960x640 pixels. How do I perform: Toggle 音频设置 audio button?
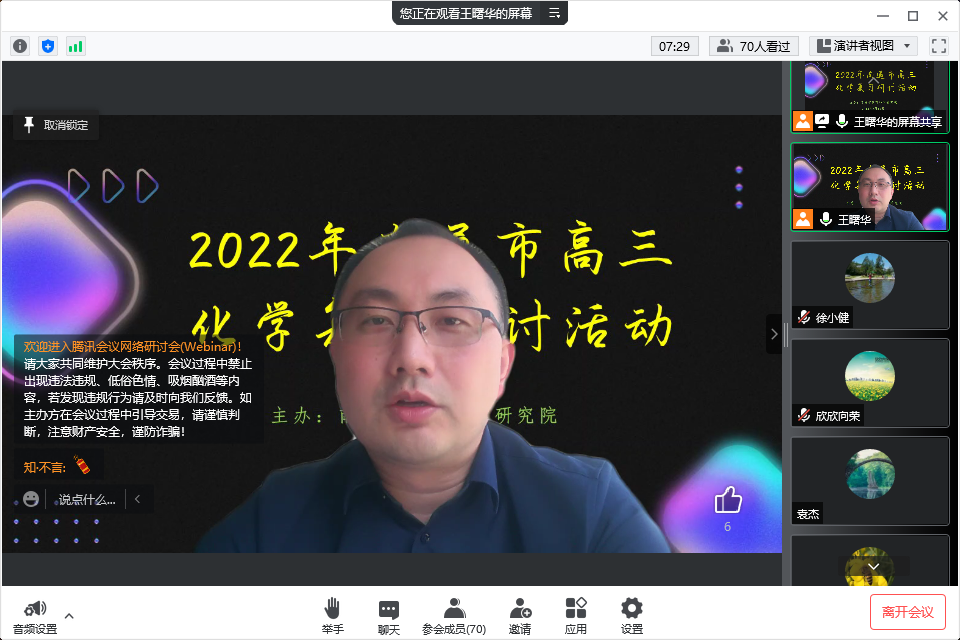34,614
